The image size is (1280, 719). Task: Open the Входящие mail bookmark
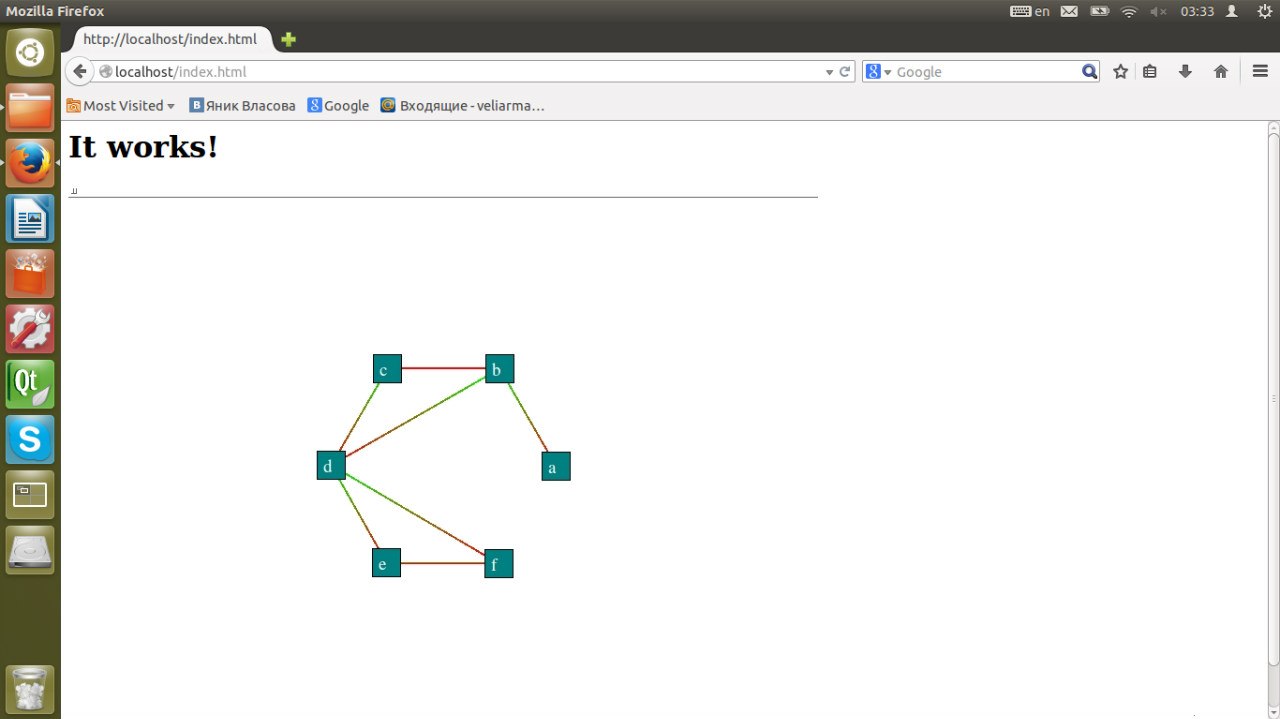[462, 105]
